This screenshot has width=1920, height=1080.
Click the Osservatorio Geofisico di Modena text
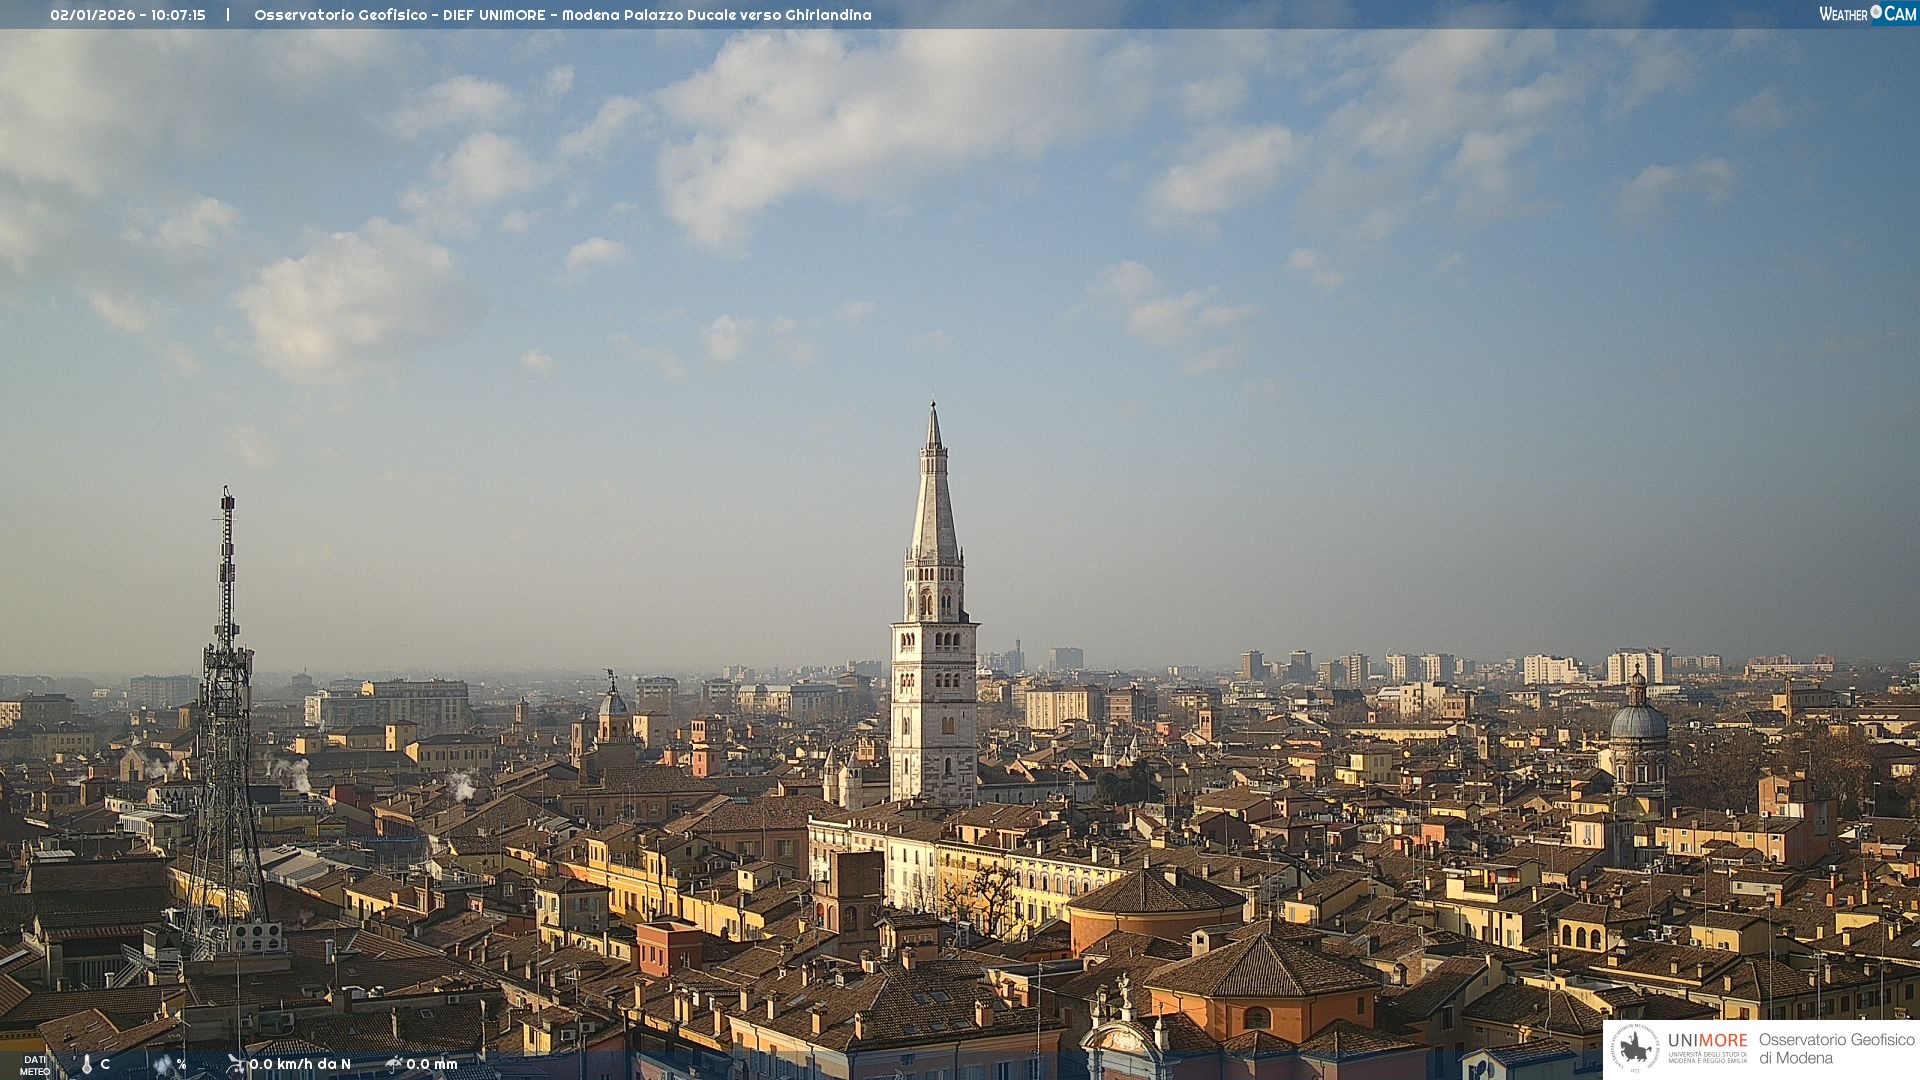[1836, 1048]
